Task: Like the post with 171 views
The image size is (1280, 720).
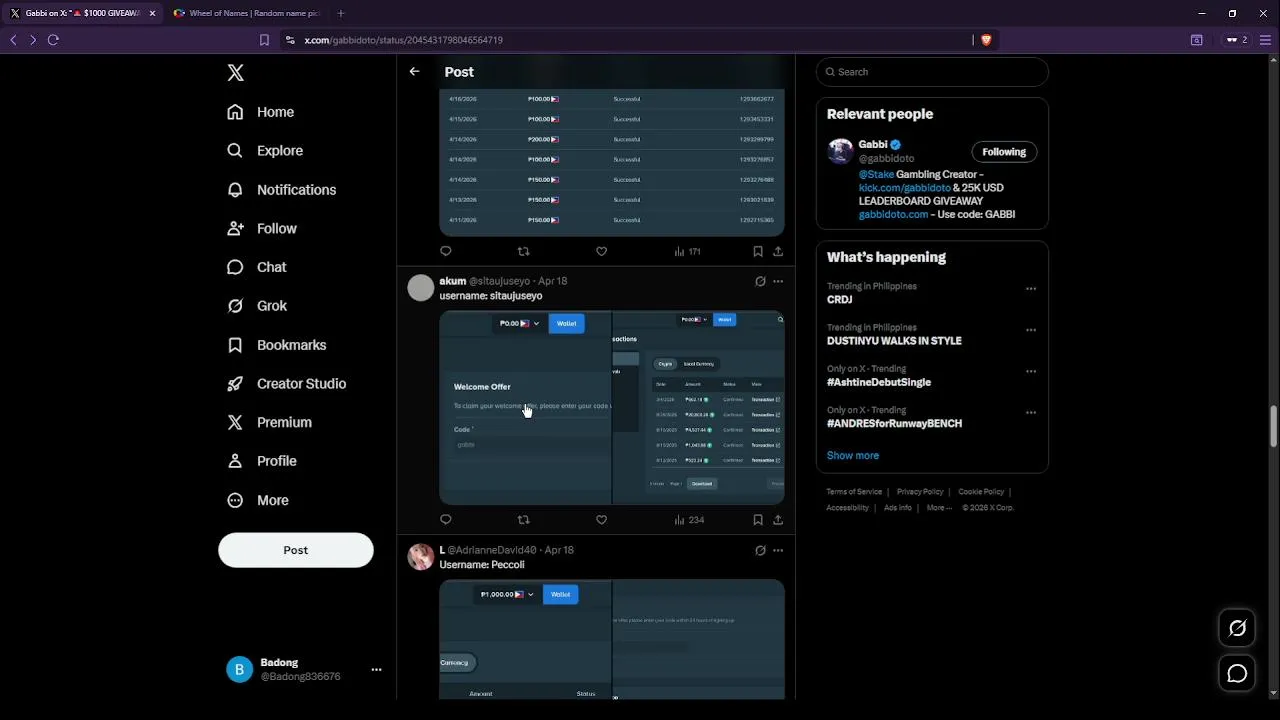Action: click(x=601, y=252)
